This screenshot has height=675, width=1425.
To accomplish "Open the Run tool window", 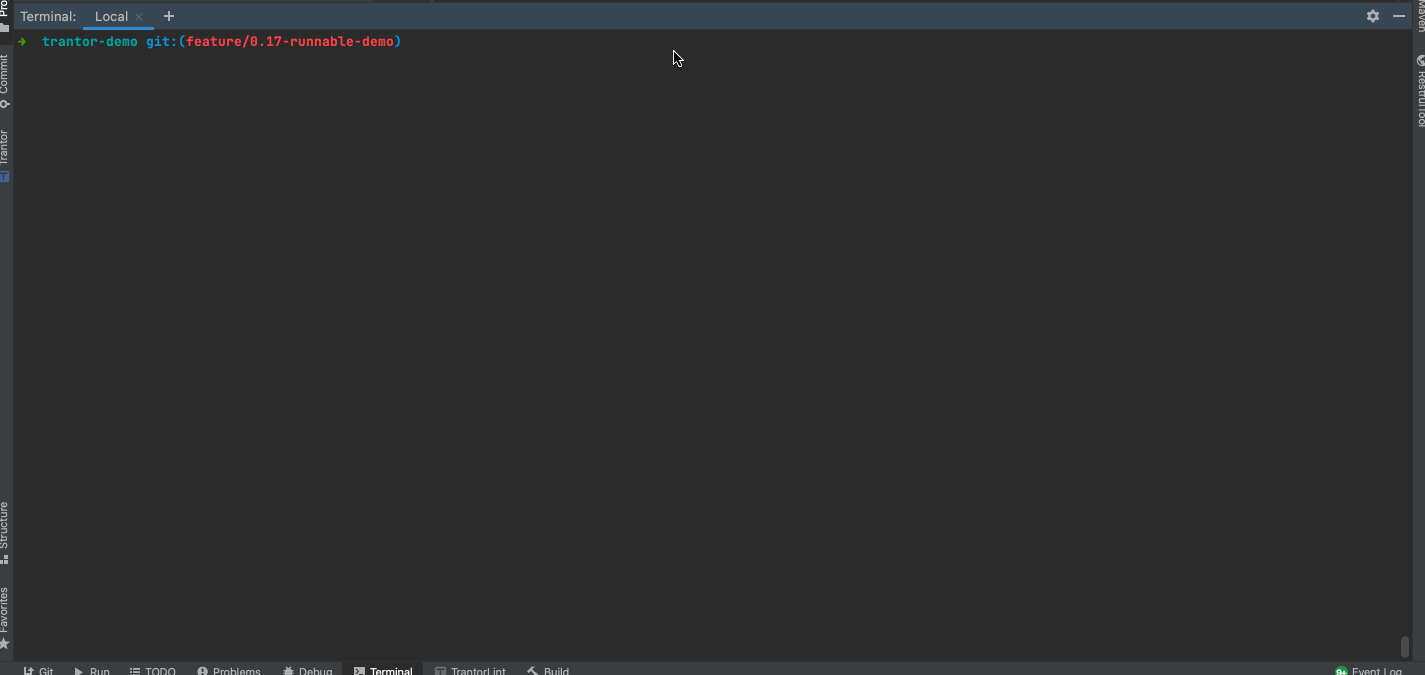I will tap(92, 671).
